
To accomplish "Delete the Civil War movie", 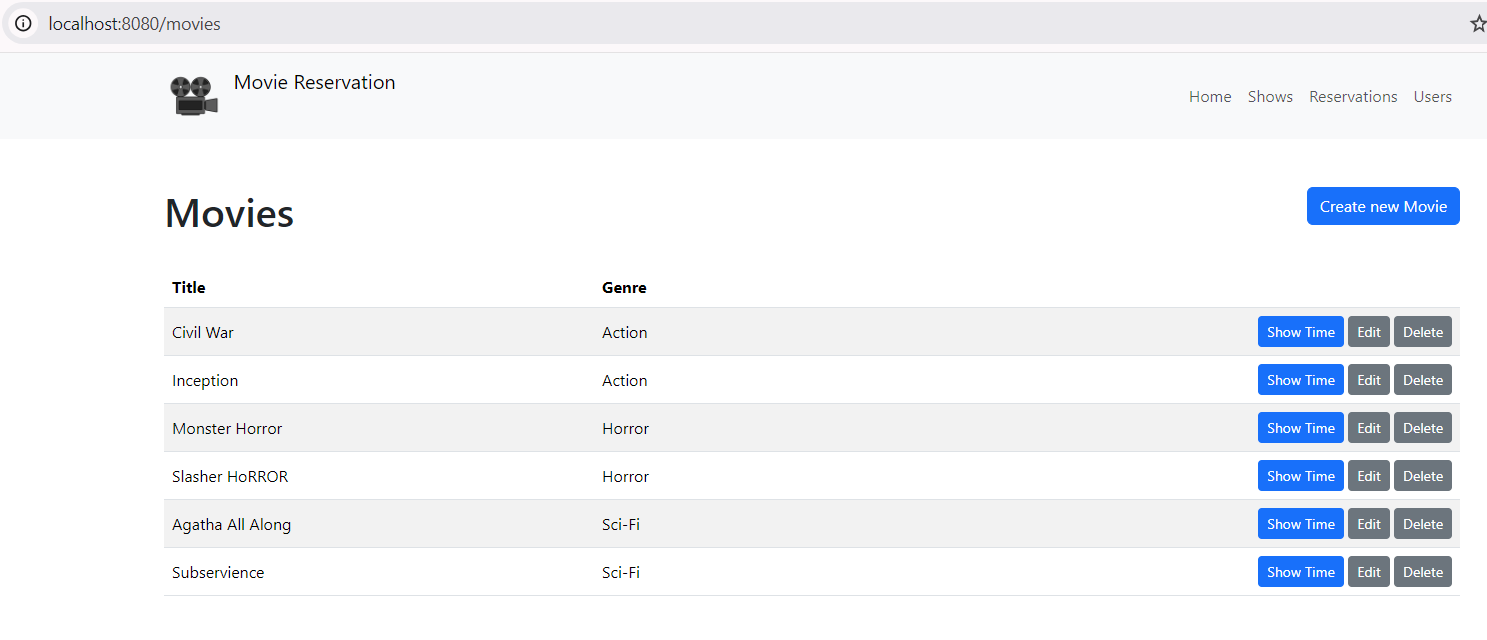I will point(1422,332).
